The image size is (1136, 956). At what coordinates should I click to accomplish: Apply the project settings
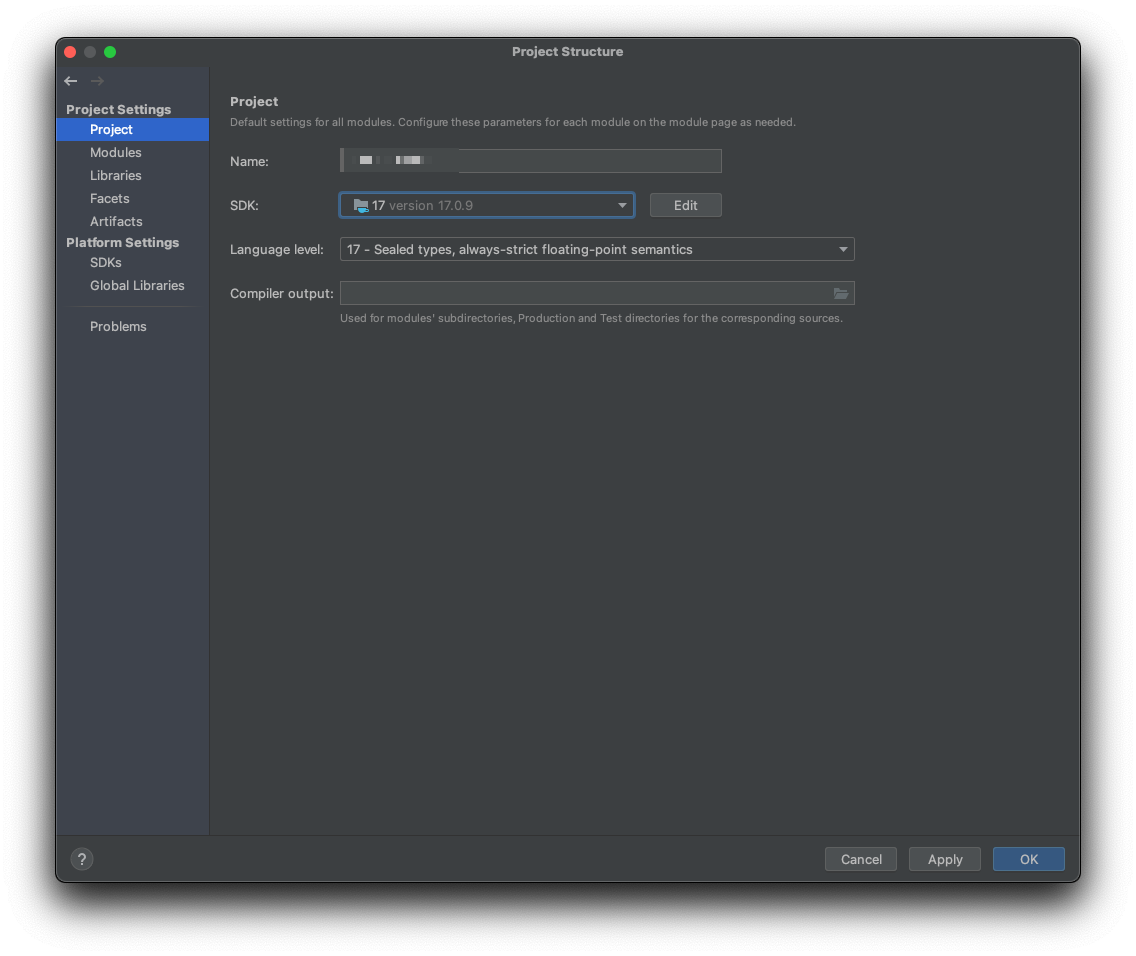coord(945,859)
